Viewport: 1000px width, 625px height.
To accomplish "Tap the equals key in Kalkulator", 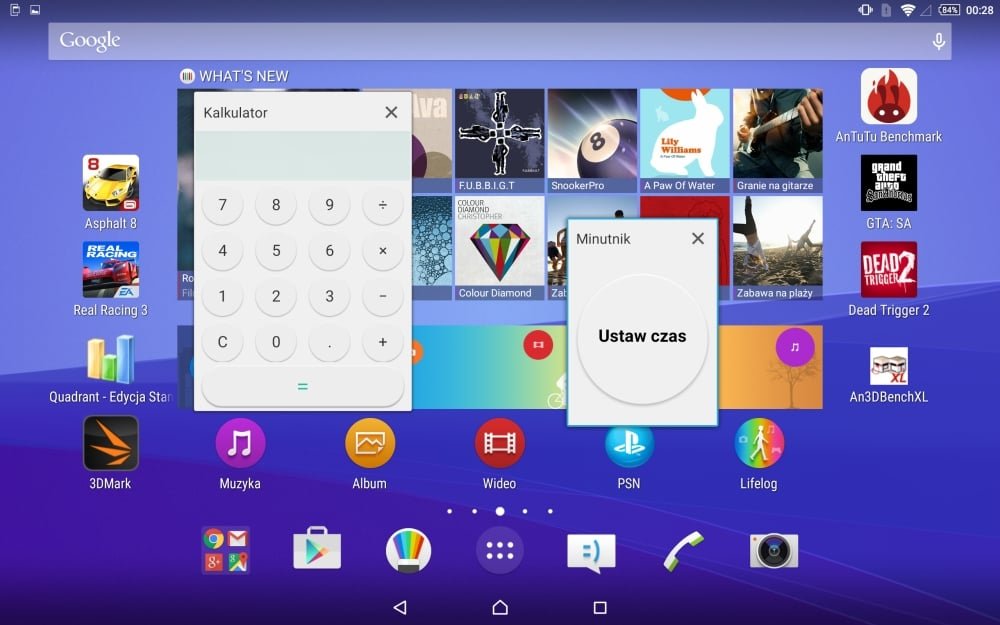I will (303, 386).
